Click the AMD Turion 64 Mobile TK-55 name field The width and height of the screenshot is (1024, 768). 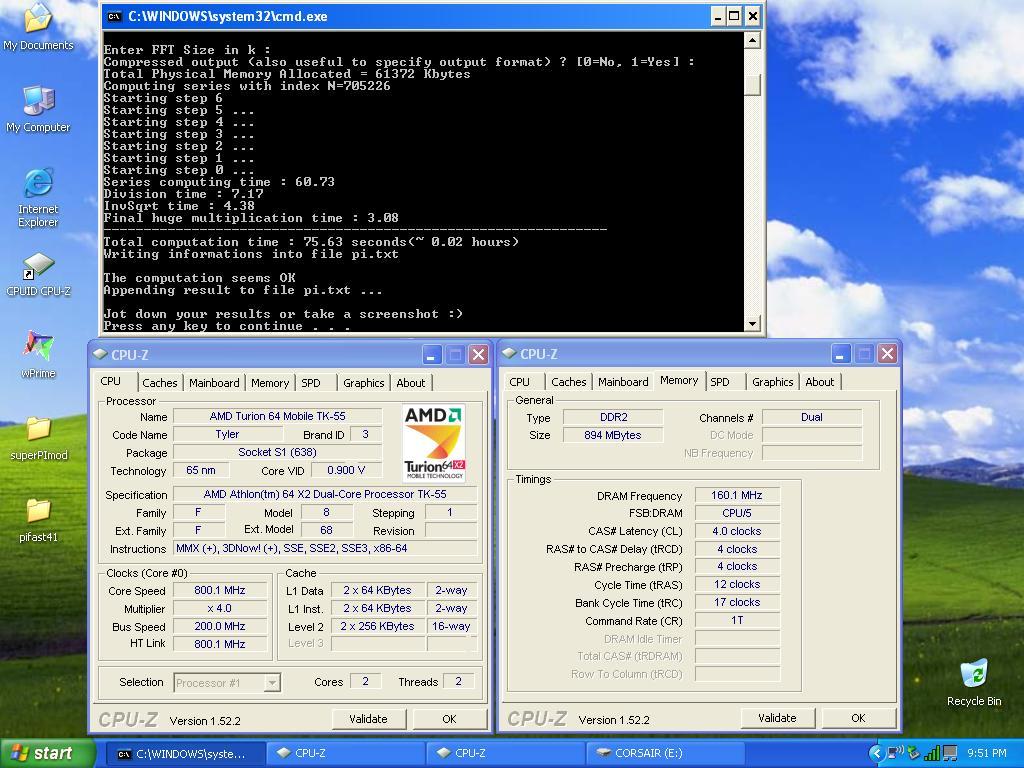click(278, 416)
